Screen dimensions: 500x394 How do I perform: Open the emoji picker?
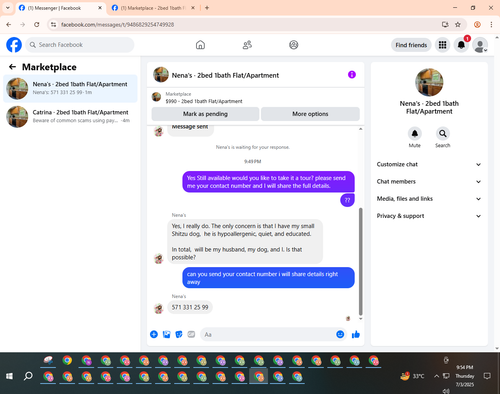[x=340, y=334]
